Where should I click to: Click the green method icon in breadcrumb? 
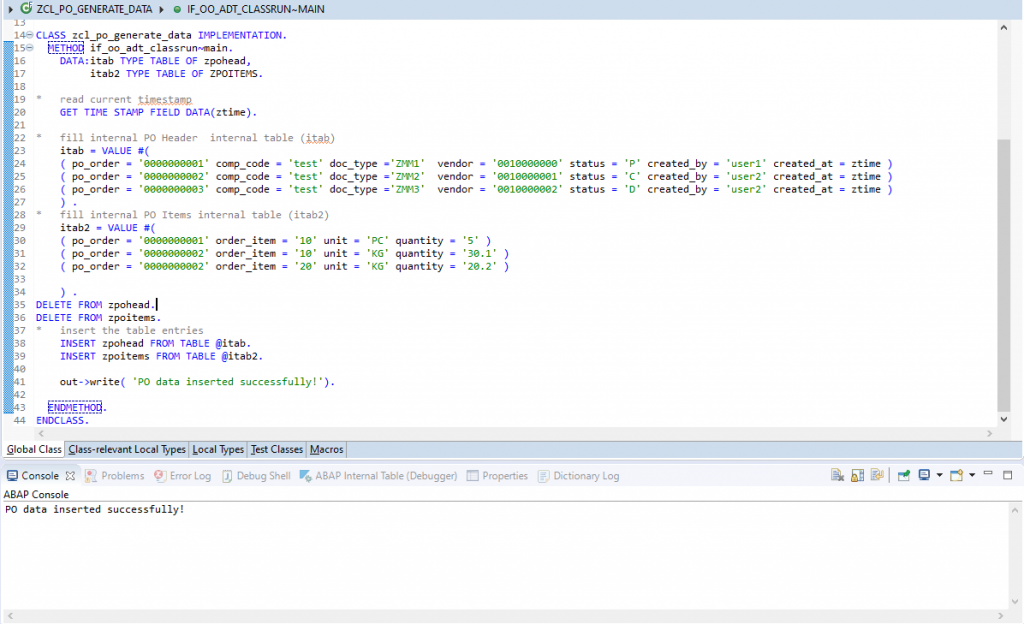pos(177,10)
